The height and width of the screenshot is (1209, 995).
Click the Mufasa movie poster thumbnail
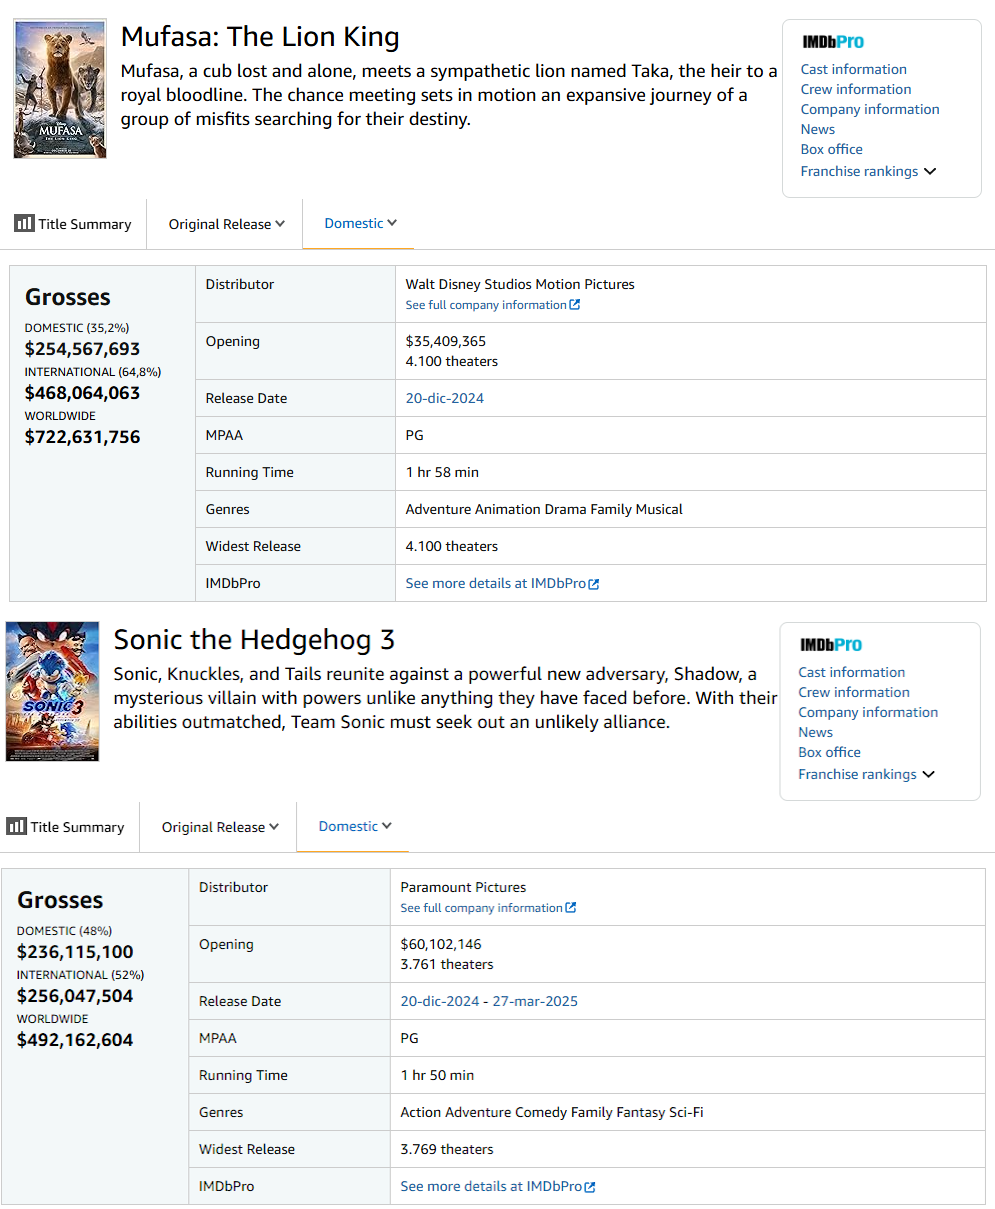pyautogui.click(x=60, y=88)
